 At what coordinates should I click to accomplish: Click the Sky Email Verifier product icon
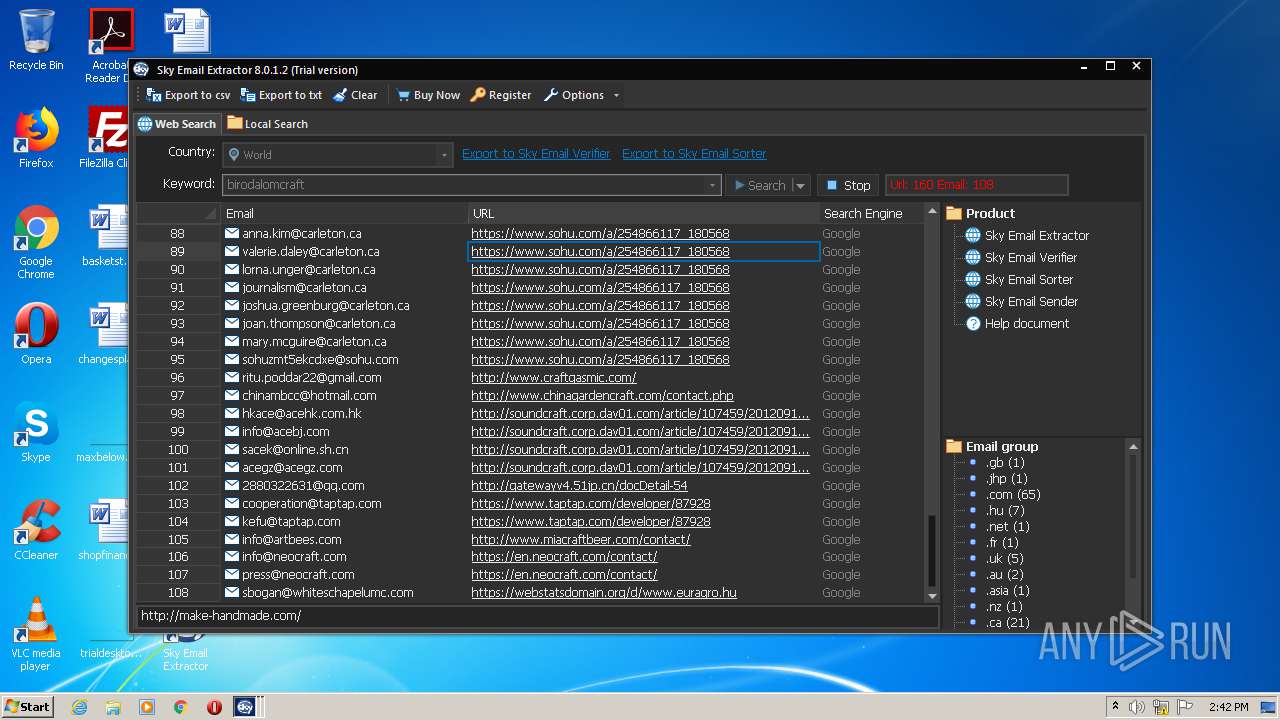[972, 257]
